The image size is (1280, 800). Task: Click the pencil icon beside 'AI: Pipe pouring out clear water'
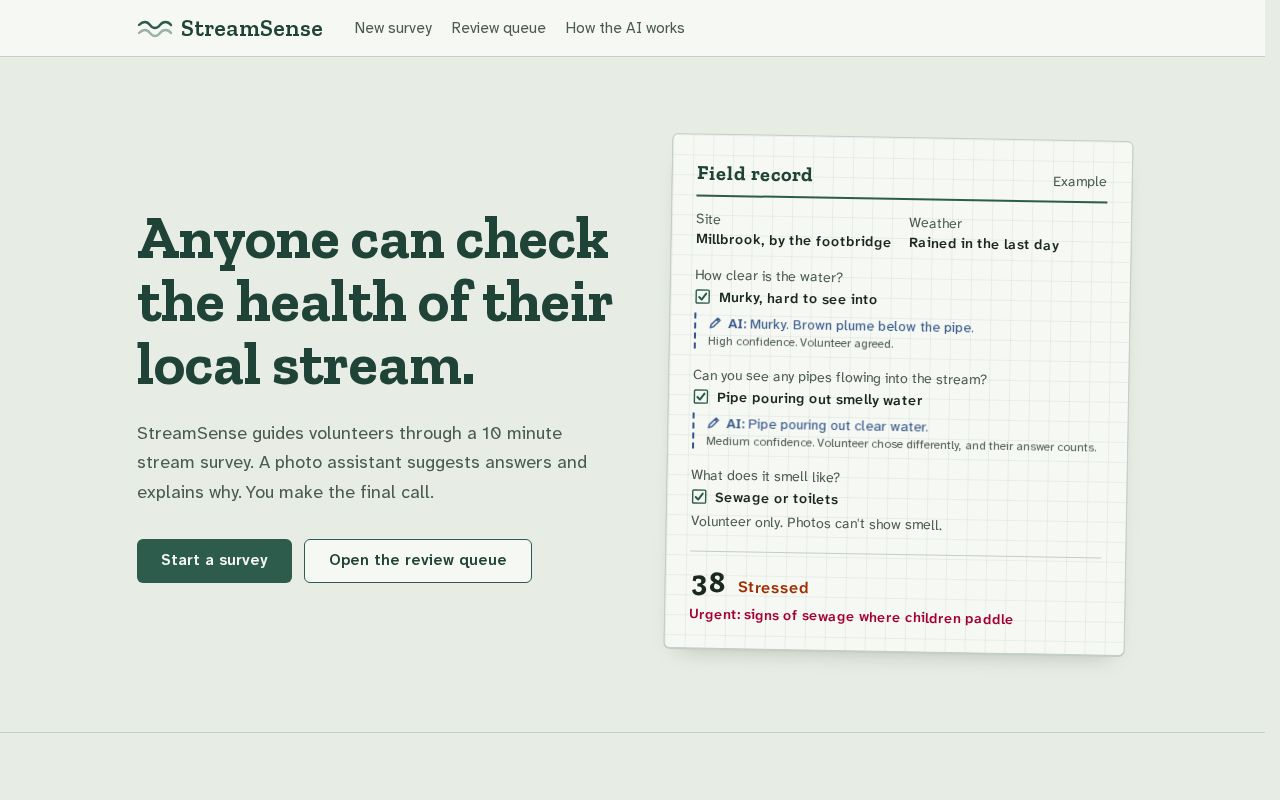coord(713,423)
